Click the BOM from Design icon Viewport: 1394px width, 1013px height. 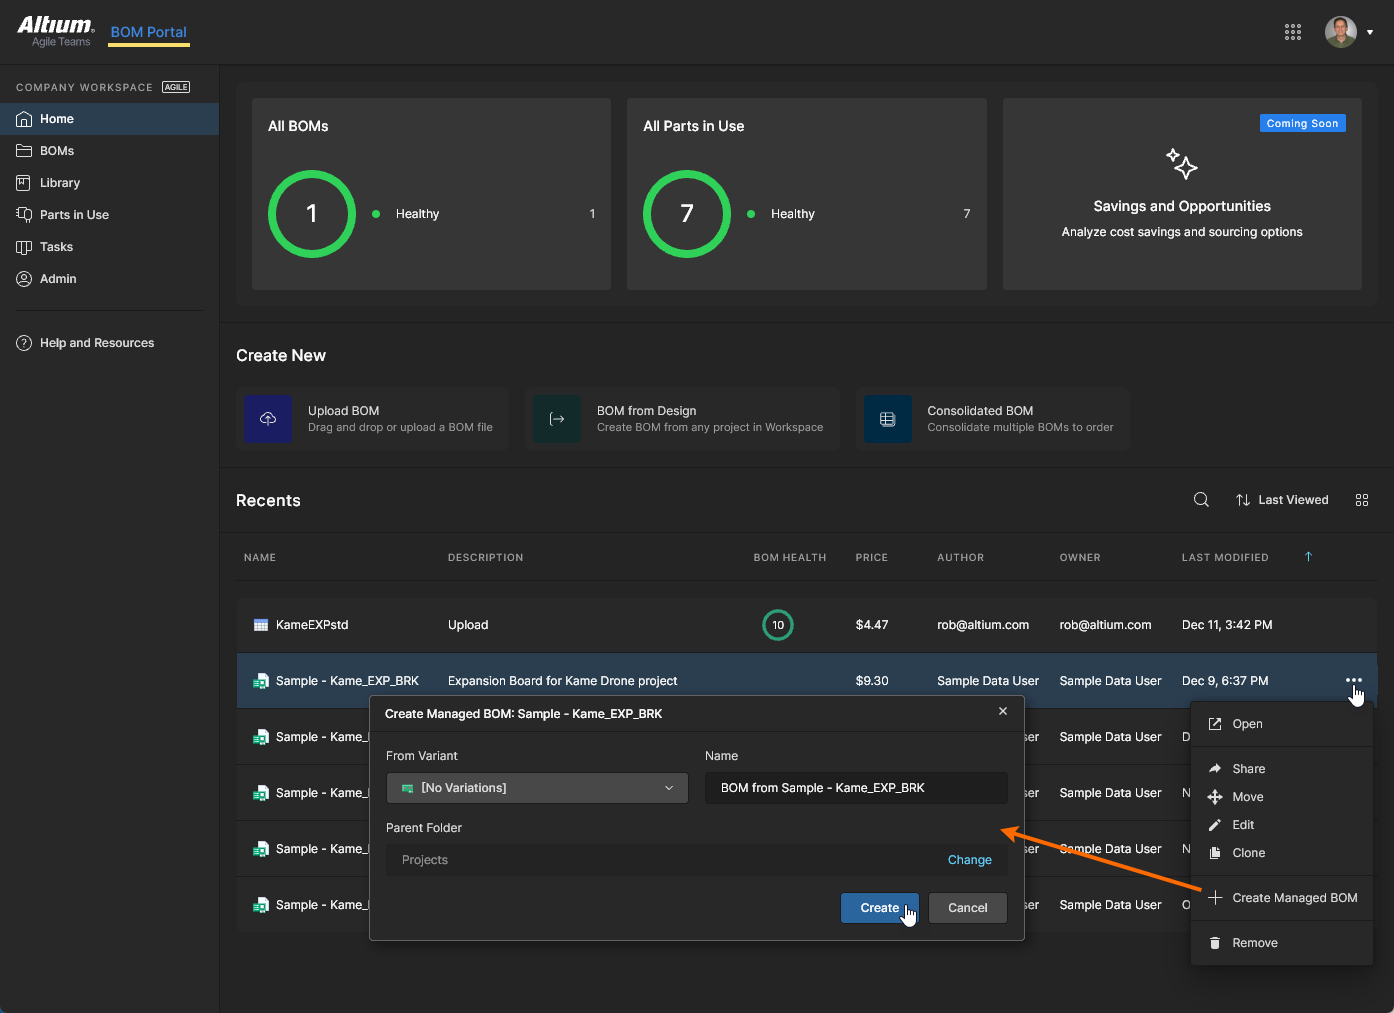point(557,419)
